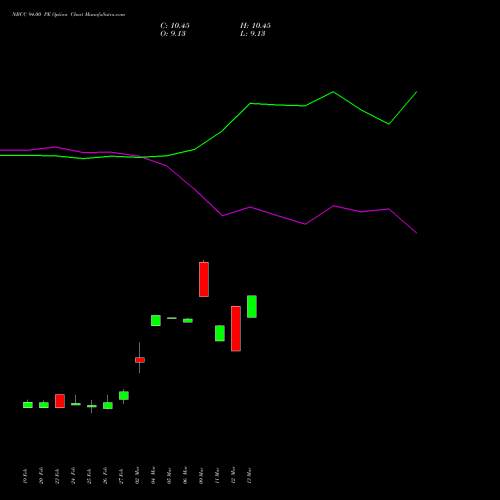Select the 06 Mar date label
This screenshot has width=500, height=500.
click(x=185, y=476)
